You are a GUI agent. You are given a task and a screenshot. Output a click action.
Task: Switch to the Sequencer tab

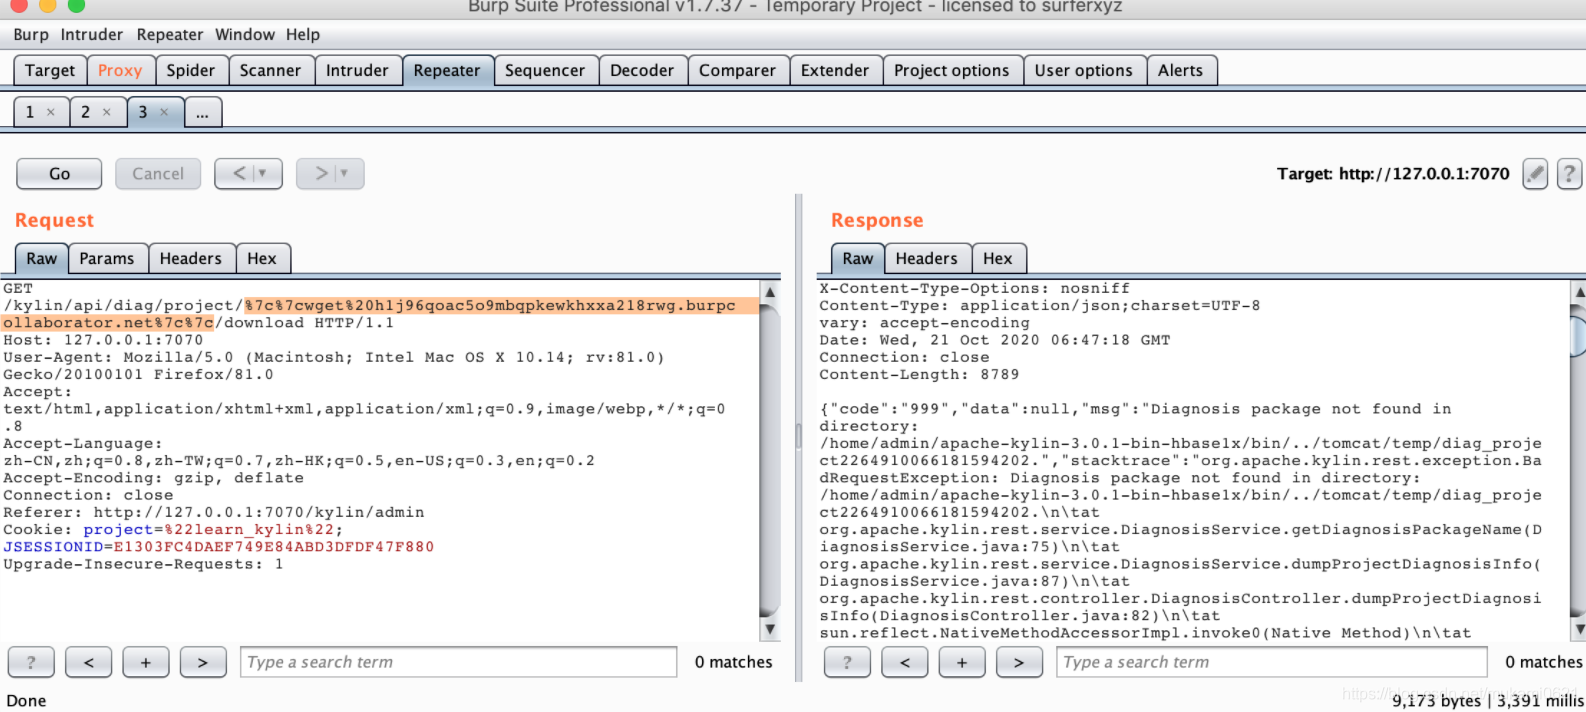(x=545, y=71)
